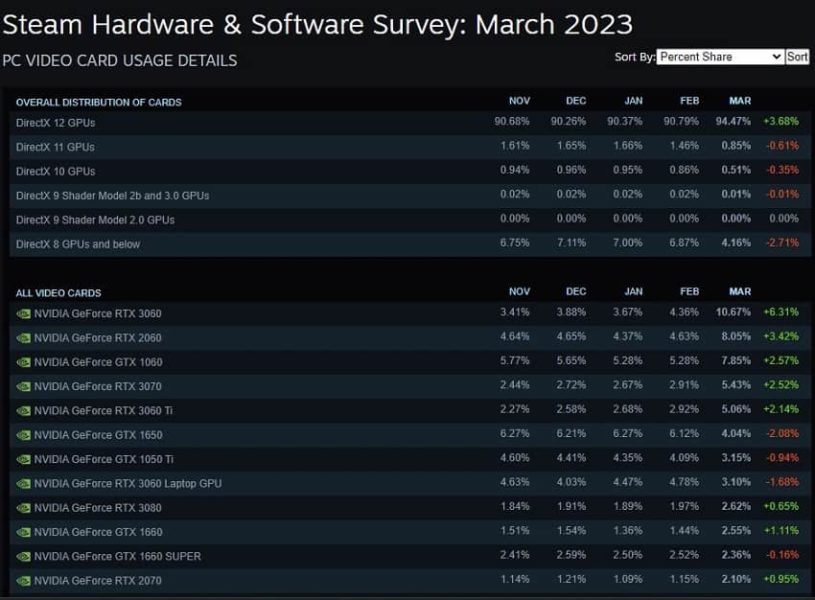
Task: Click DirectX 9 Shader Model 2.0 GPUs
Action: (x=95, y=220)
